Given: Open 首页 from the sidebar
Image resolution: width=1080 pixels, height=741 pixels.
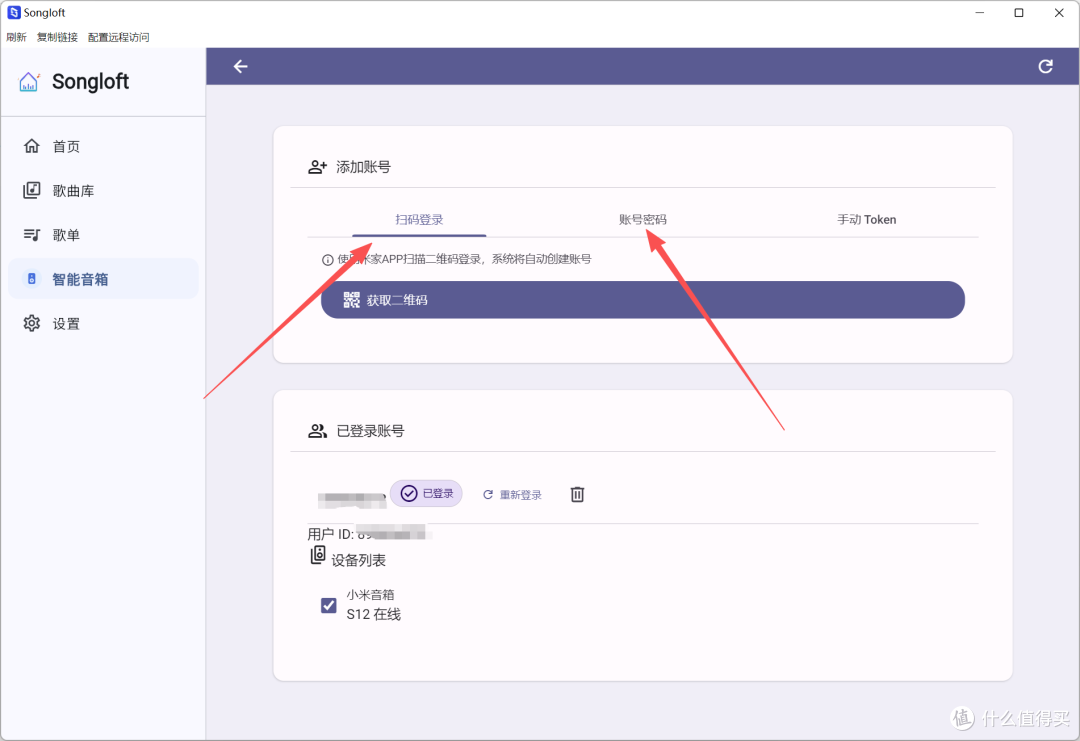Looking at the screenshot, I should coord(103,147).
